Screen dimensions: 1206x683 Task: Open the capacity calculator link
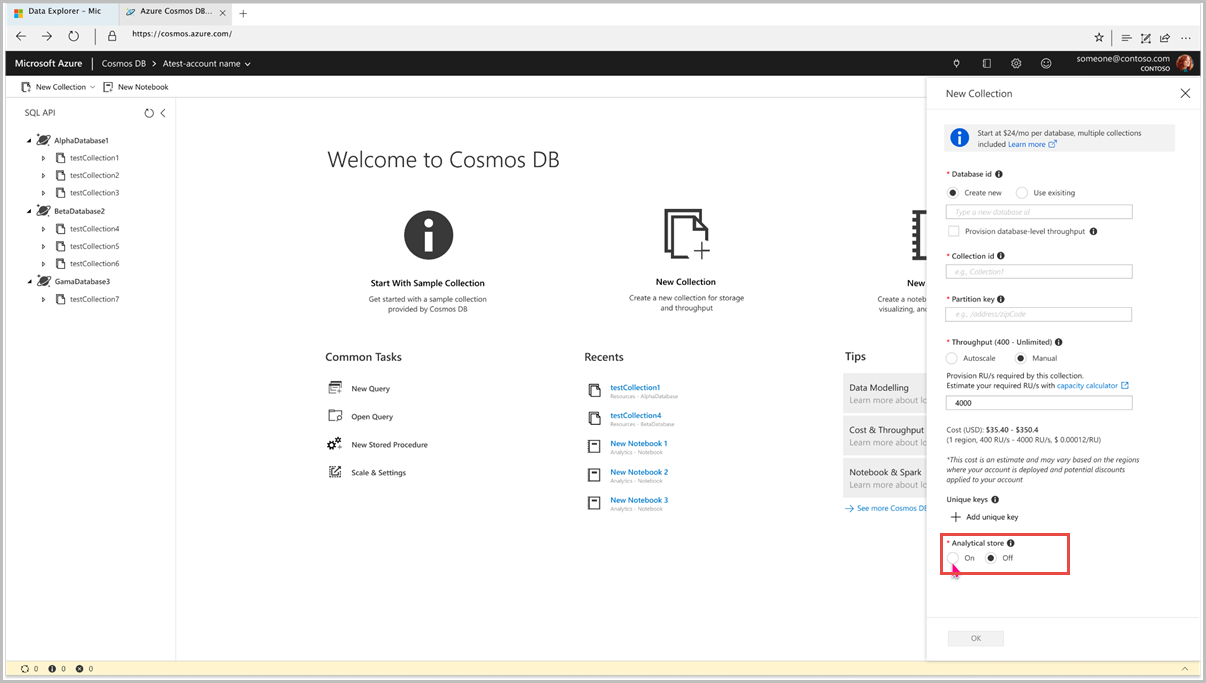click(1087, 385)
